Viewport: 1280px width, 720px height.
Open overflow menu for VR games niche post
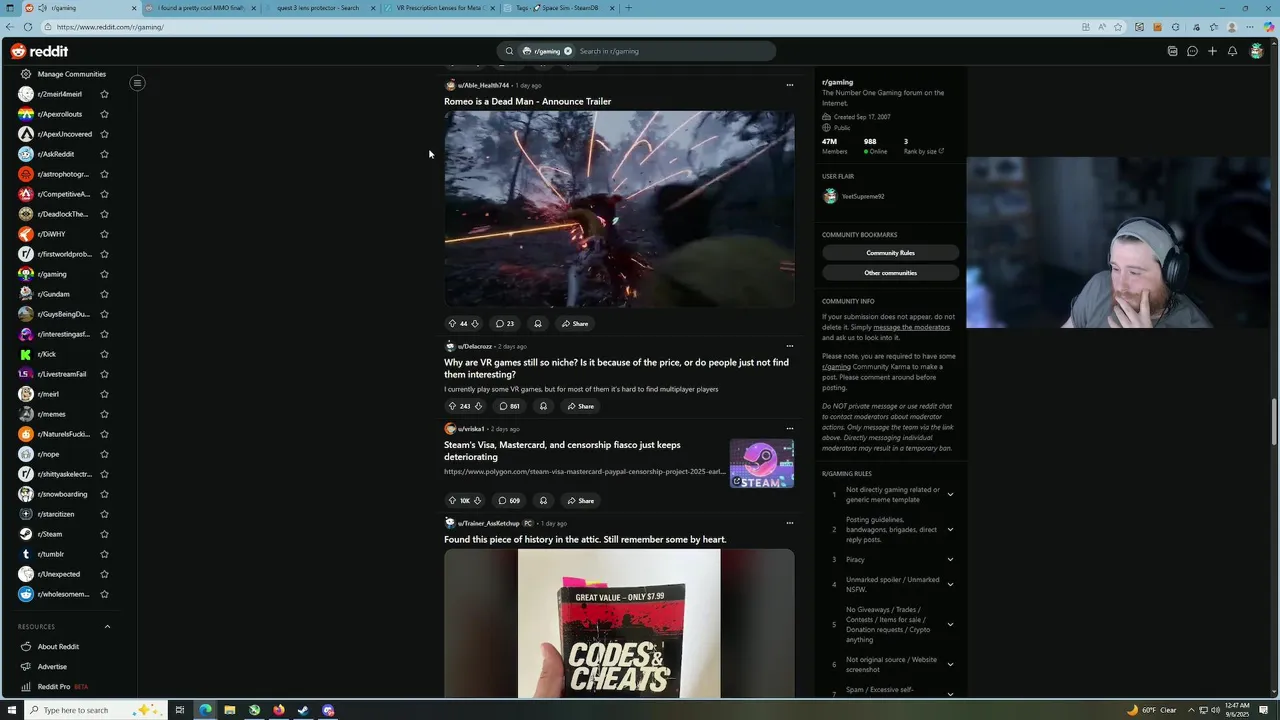789,346
